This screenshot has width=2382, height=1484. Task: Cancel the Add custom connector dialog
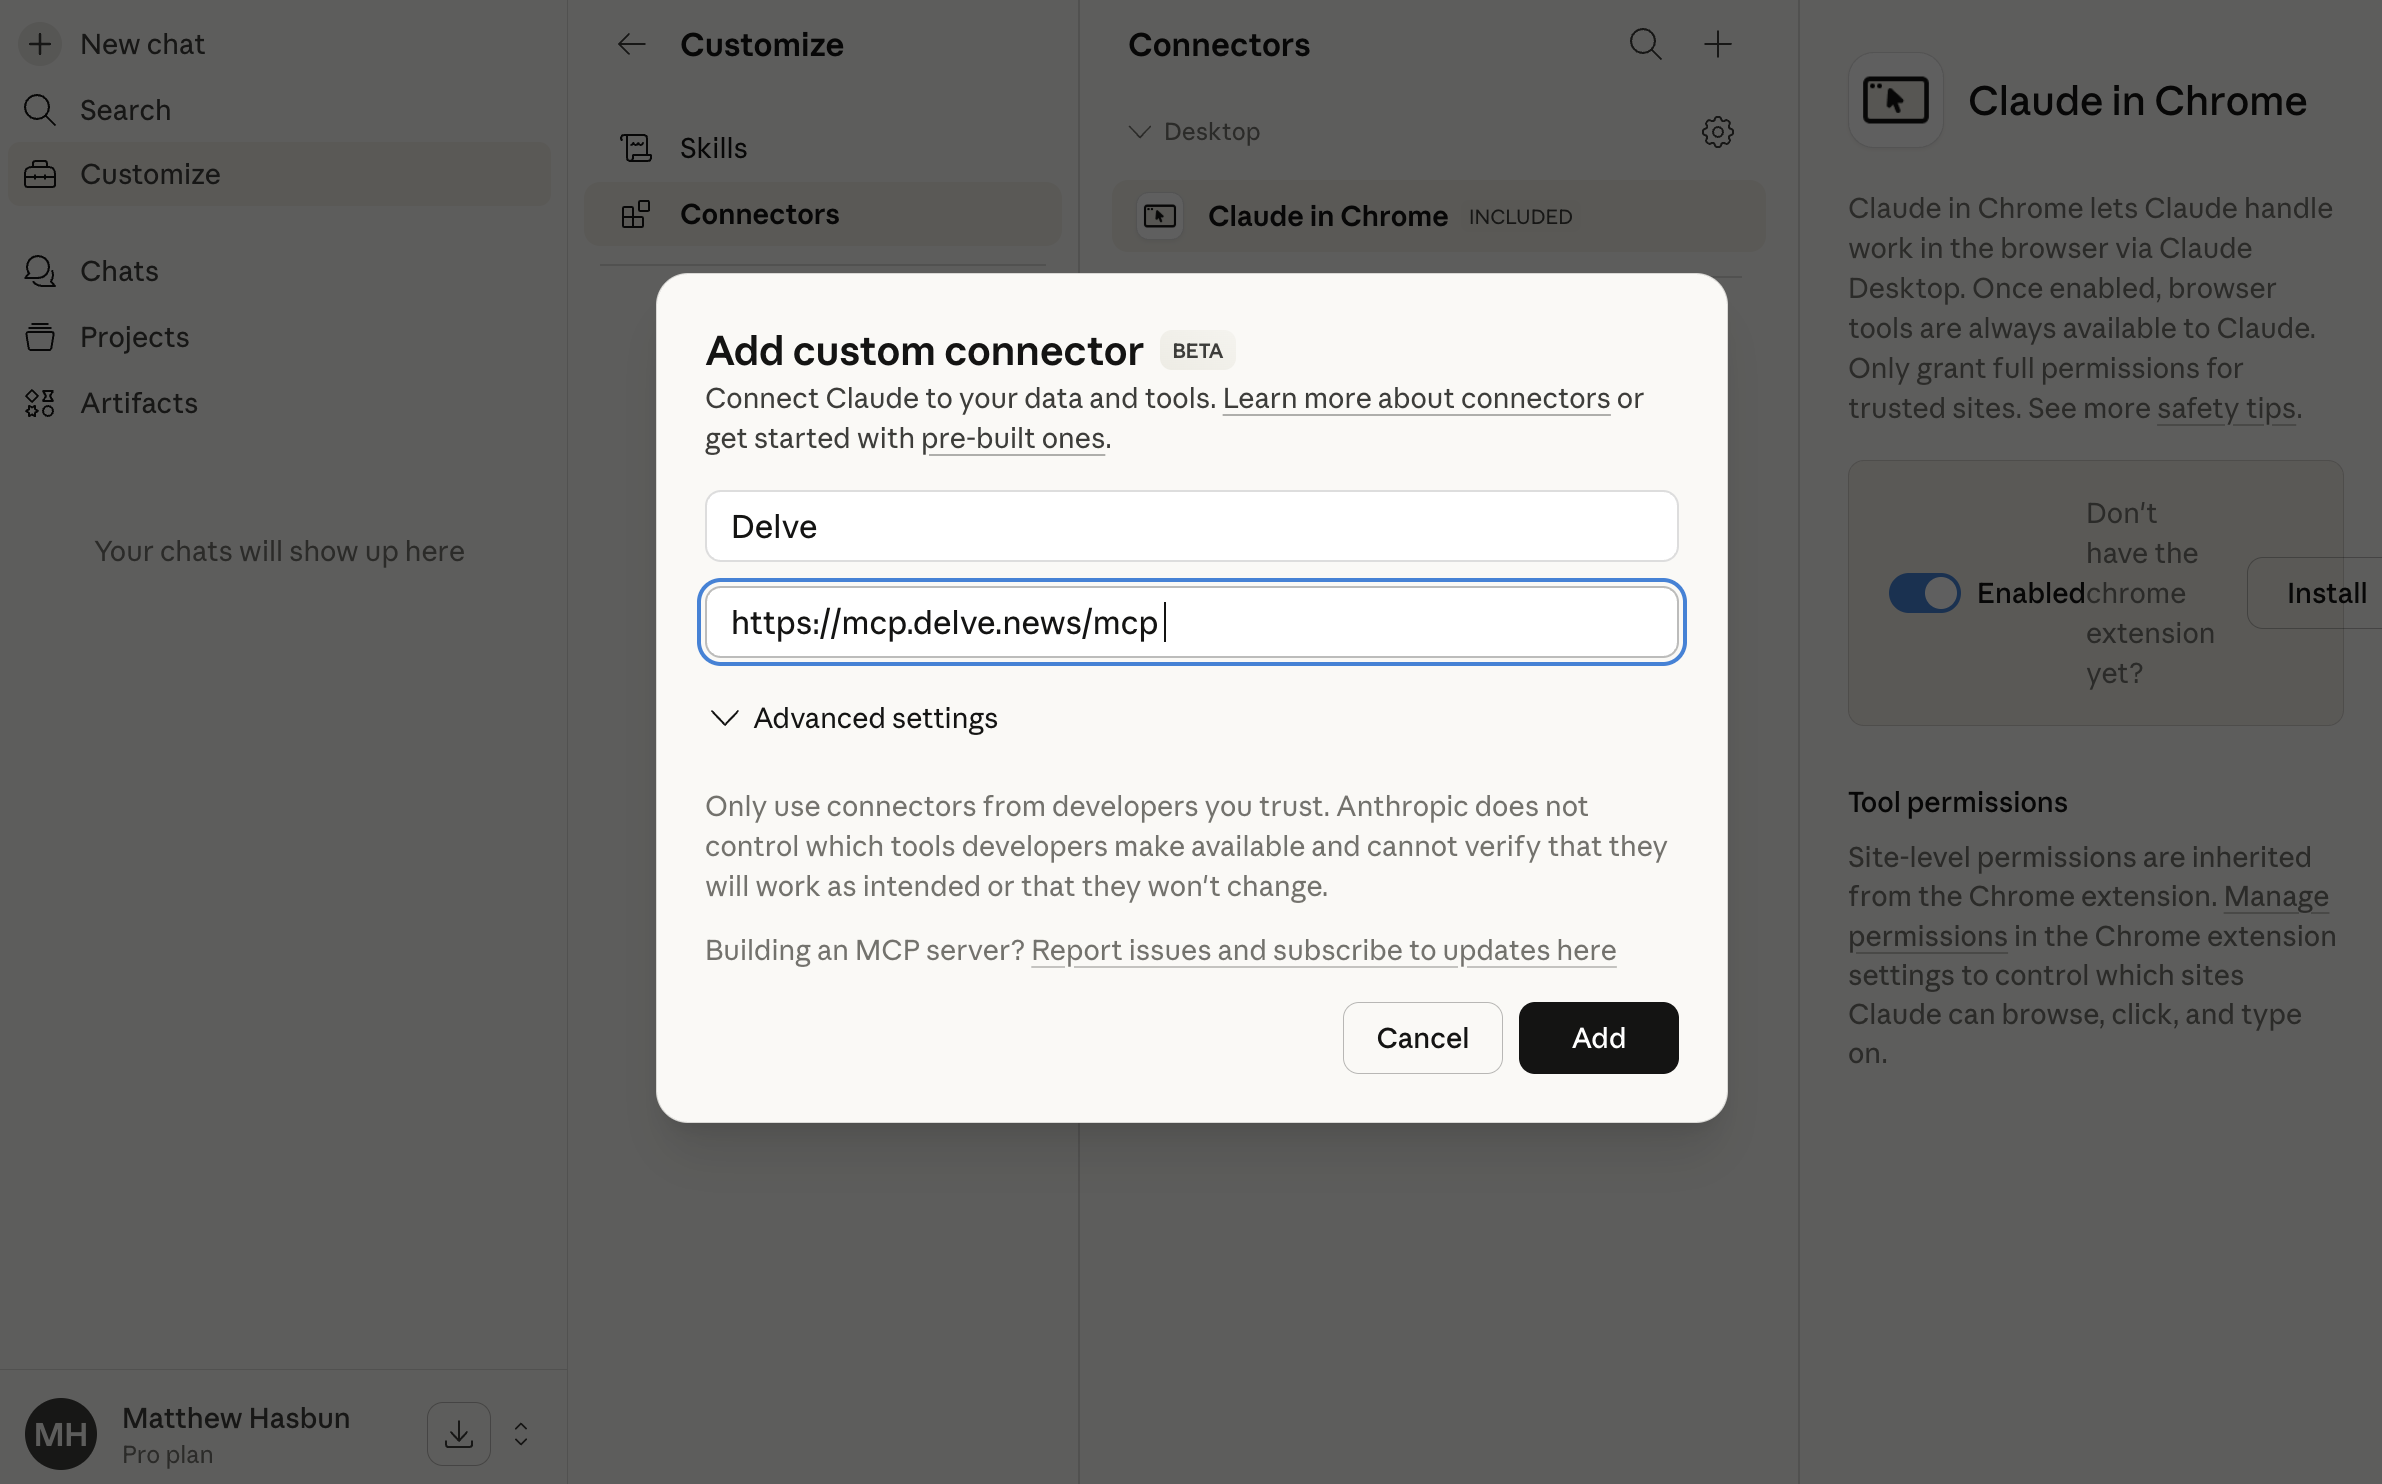pos(1422,1038)
